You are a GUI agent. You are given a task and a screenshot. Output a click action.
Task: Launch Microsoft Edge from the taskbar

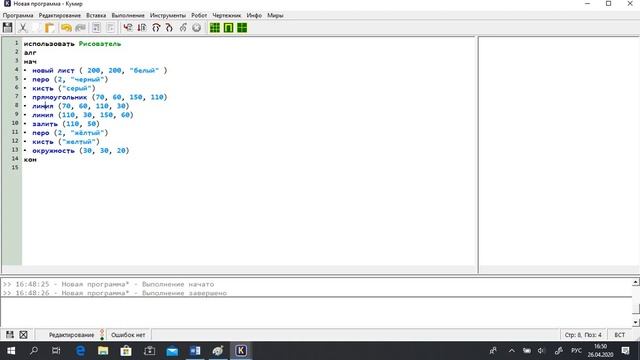coord(80,351)
